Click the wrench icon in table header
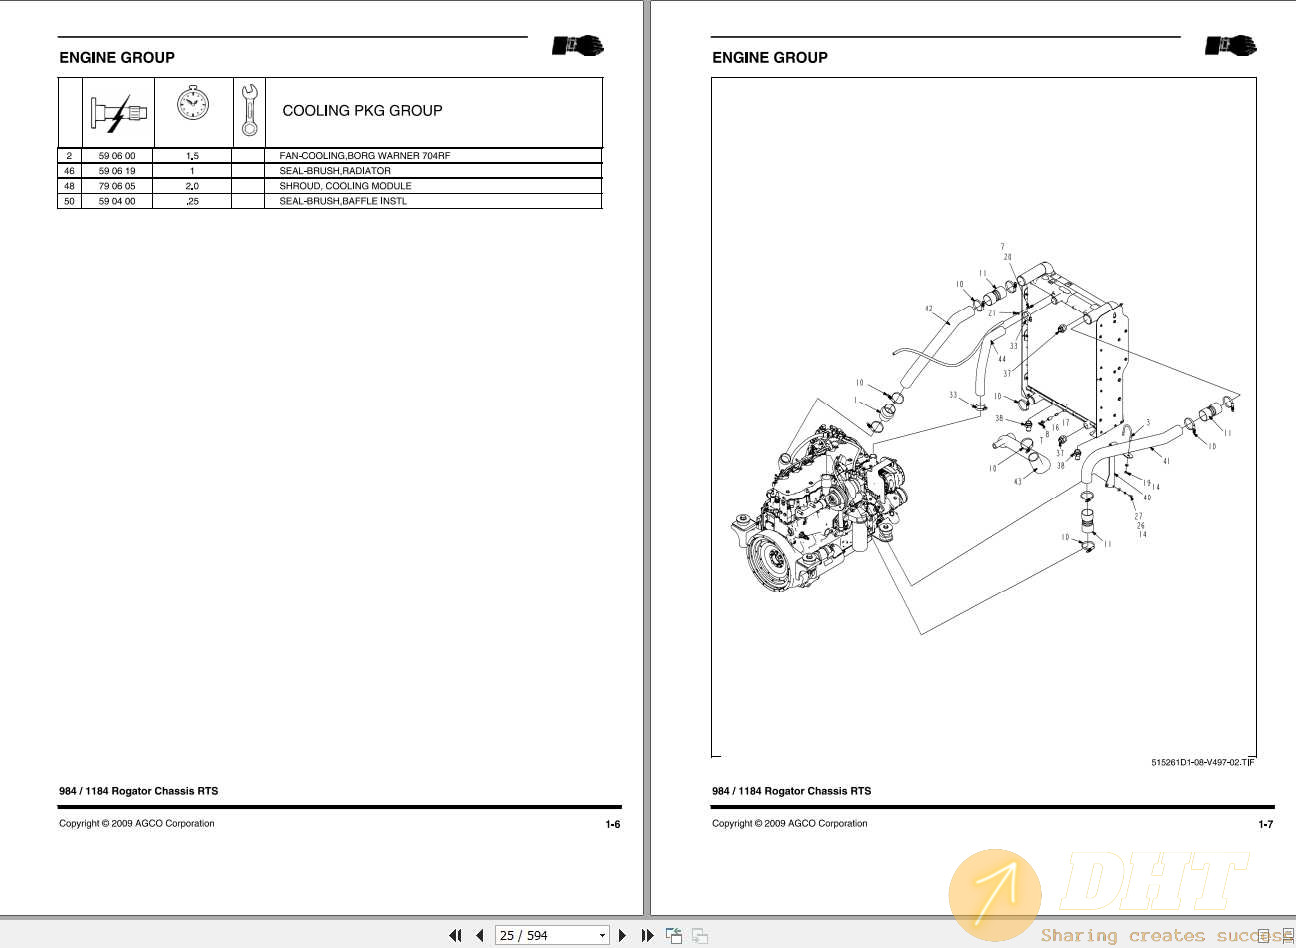Screen dimensions: 1296x948 point(249,110)
